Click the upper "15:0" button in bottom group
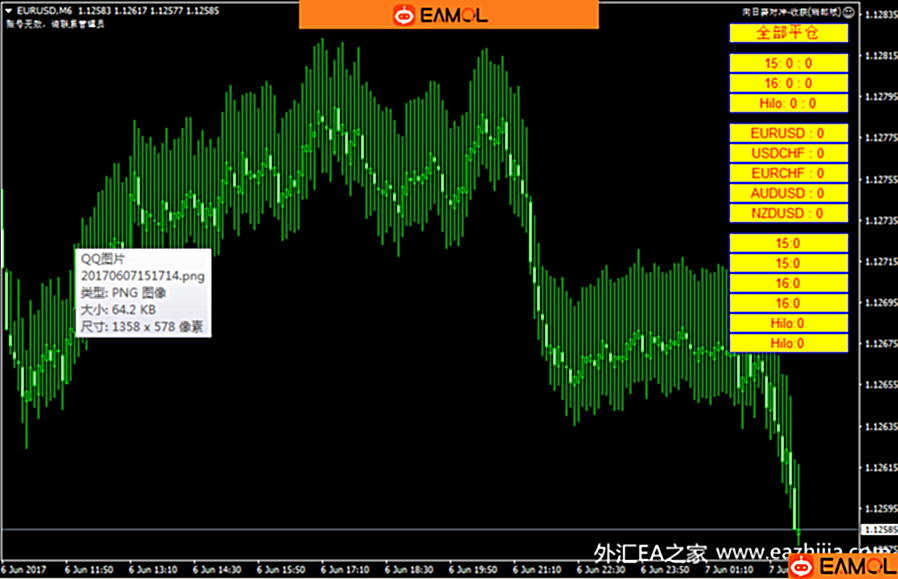The image size is (898, 579). [x=788, y=243]
